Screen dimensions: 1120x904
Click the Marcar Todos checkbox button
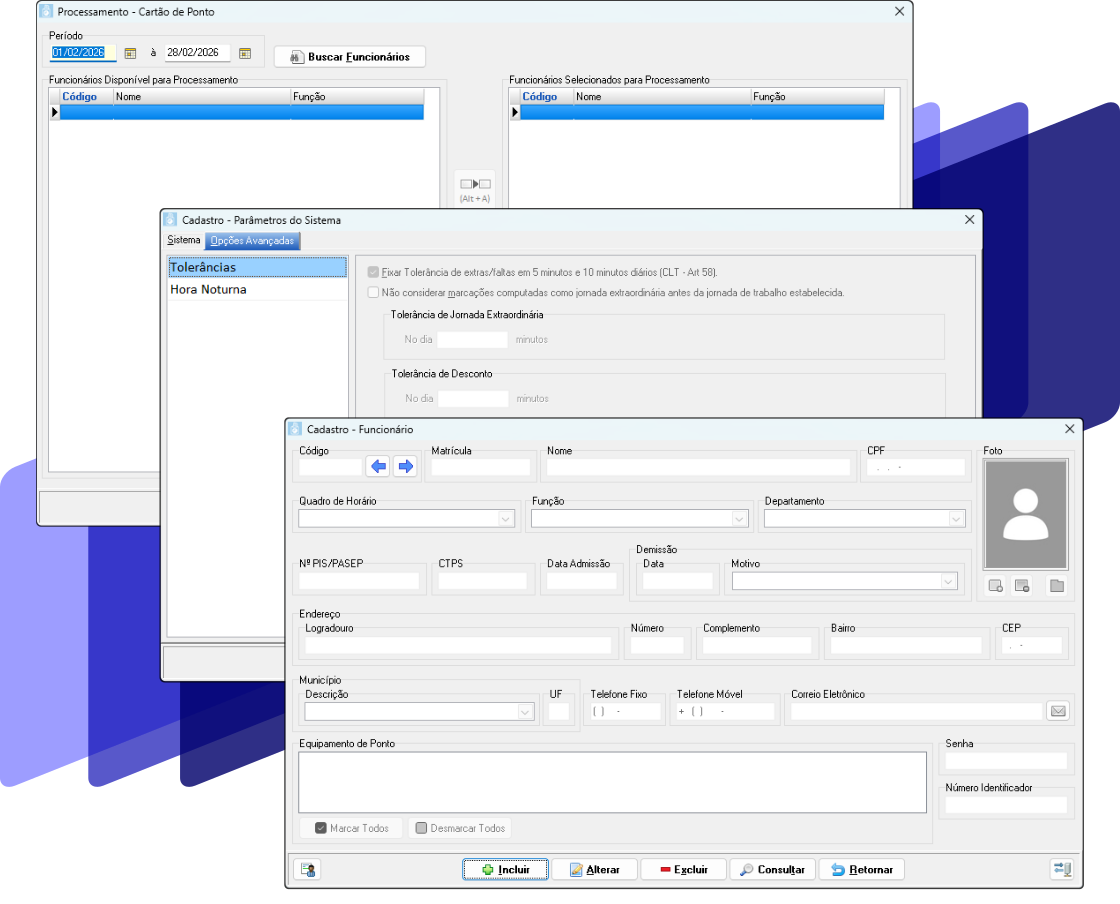click(351, 828)
